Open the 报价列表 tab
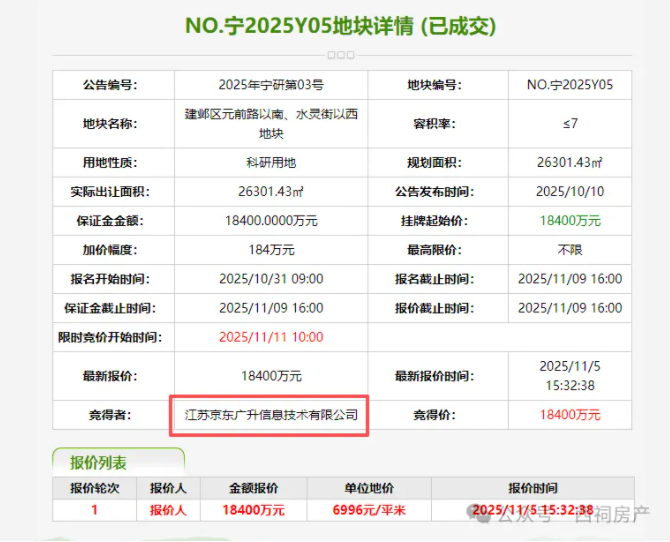Image resolution: width=670 pixels, height=542 pixels. tap(98, 463)
